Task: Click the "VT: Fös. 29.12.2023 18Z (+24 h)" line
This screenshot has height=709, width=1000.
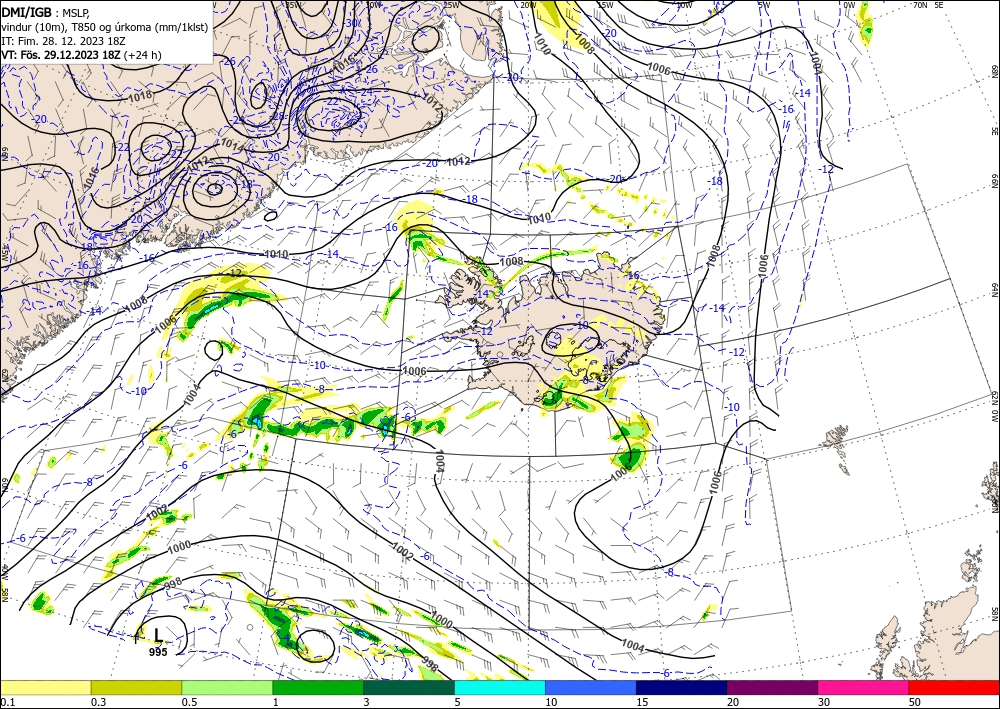Action: pos(81,55)
